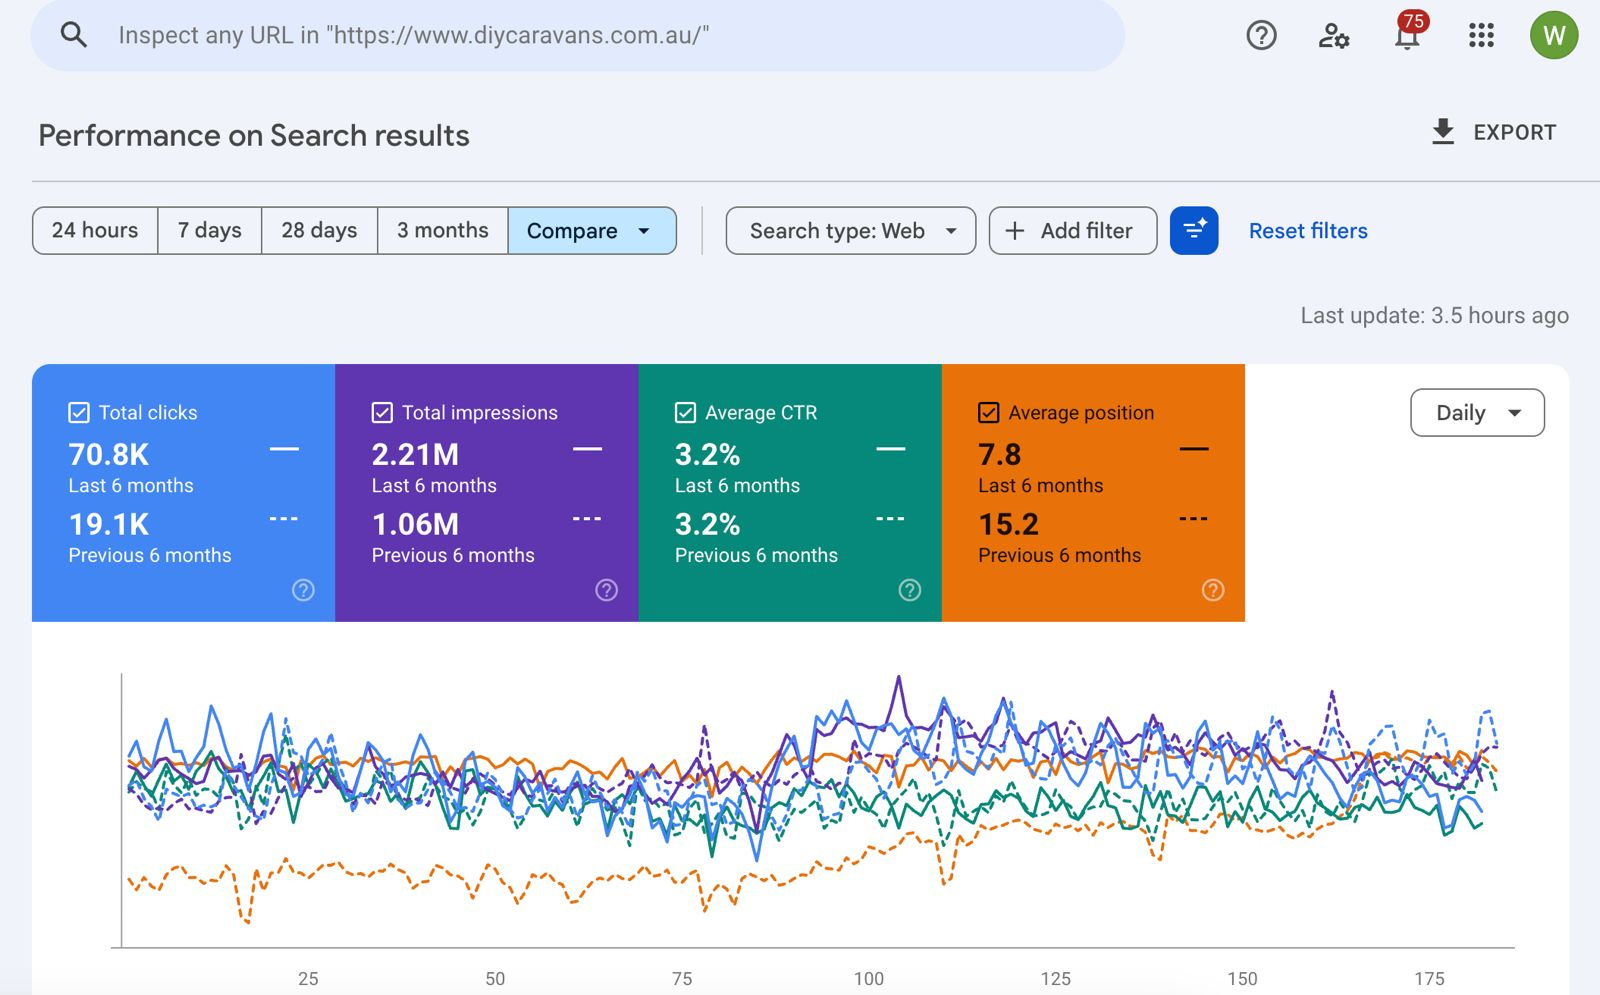1600x995 pixels.
Task: Open the notifications bell with 75 badge
Action: (x=1407, y=36)
